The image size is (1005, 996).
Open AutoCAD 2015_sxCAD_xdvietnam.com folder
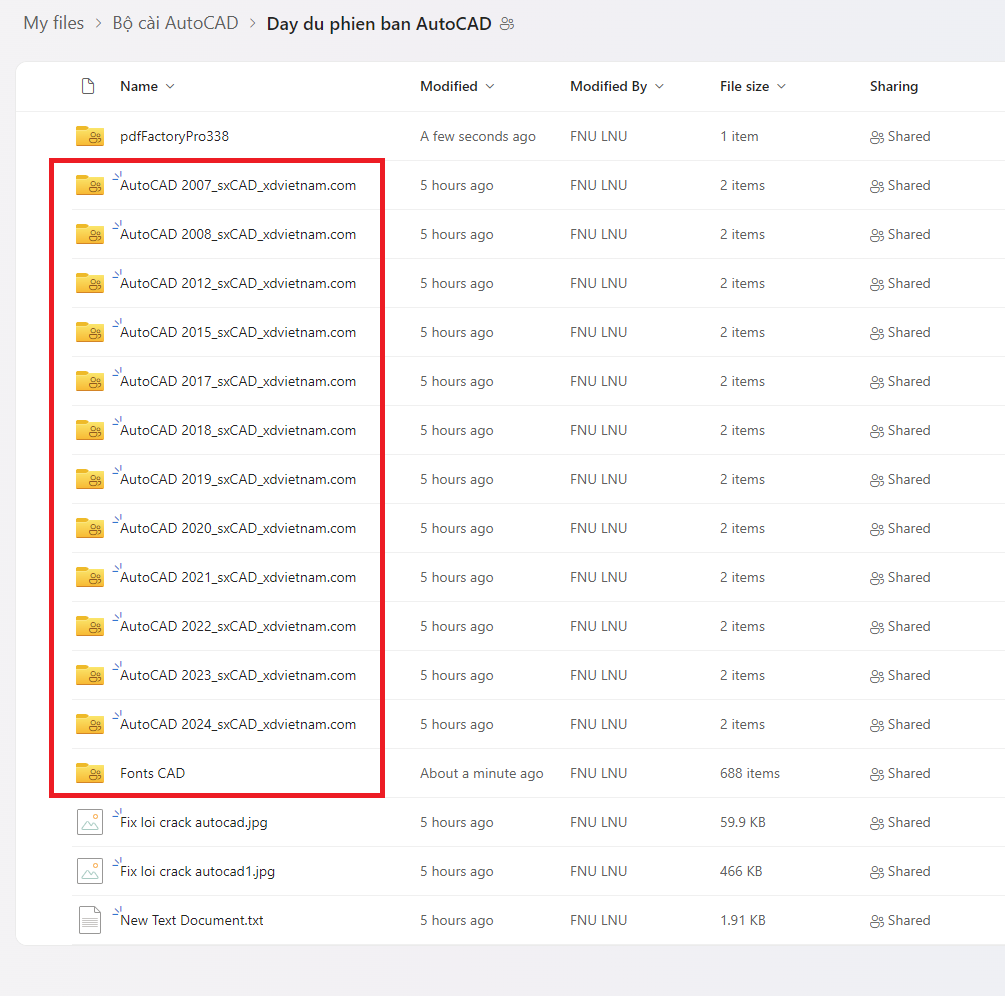point(238,333)
